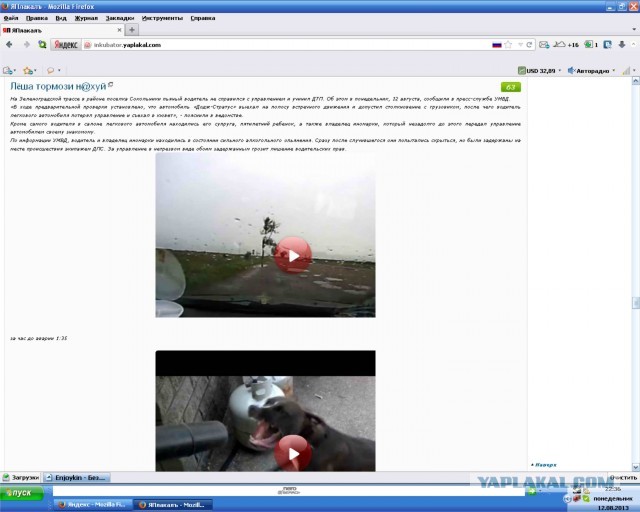Open the Журнал menu
This screenshot has width=640, height=512.
(x=86, y=18)
